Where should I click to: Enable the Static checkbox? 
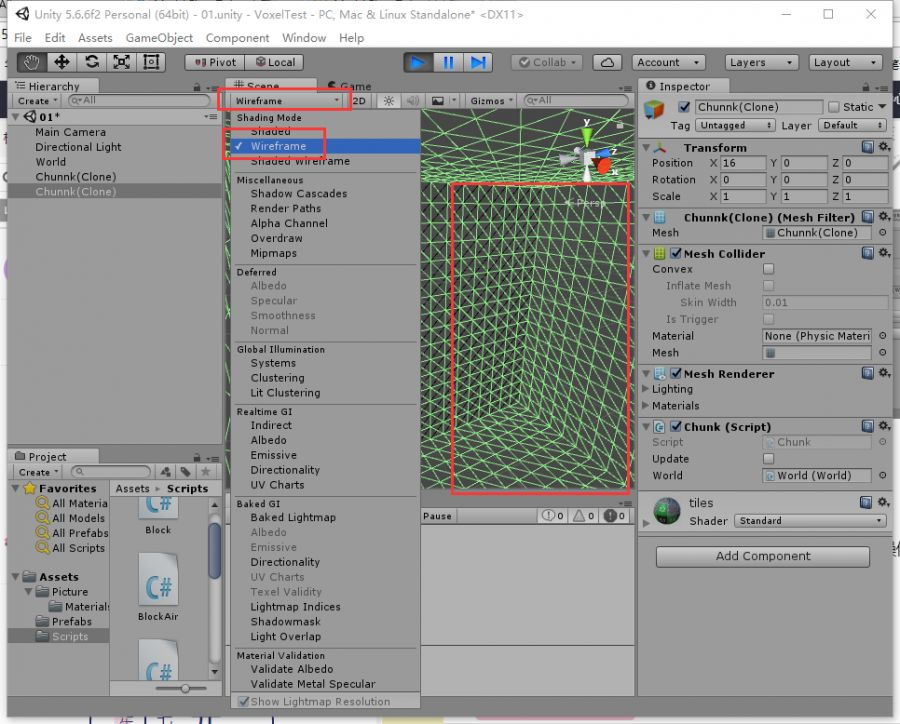834,107
